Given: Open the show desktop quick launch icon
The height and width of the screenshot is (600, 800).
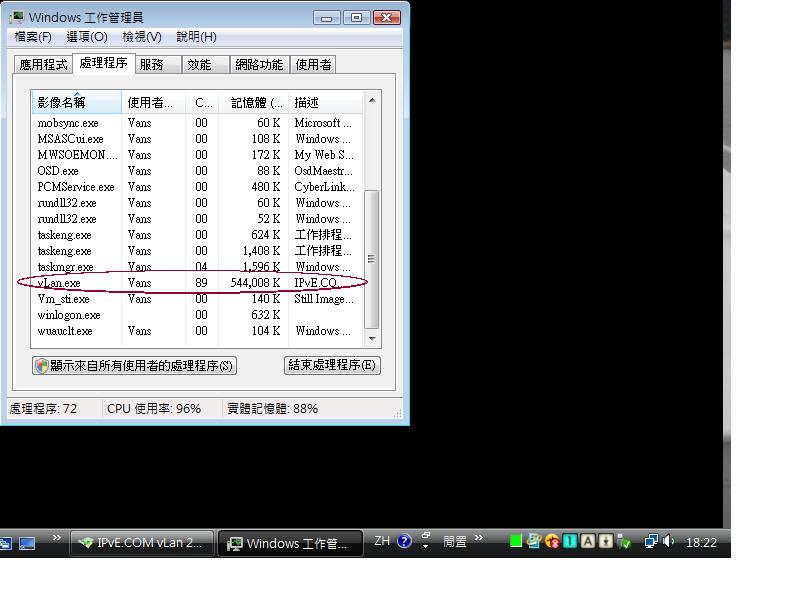Looking at the screenshot, I should tap(27, 543).
